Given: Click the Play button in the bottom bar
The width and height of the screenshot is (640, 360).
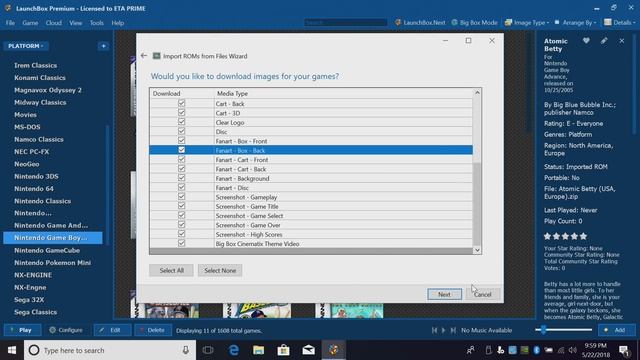Looking at the screenshot, I should (22, 330).
